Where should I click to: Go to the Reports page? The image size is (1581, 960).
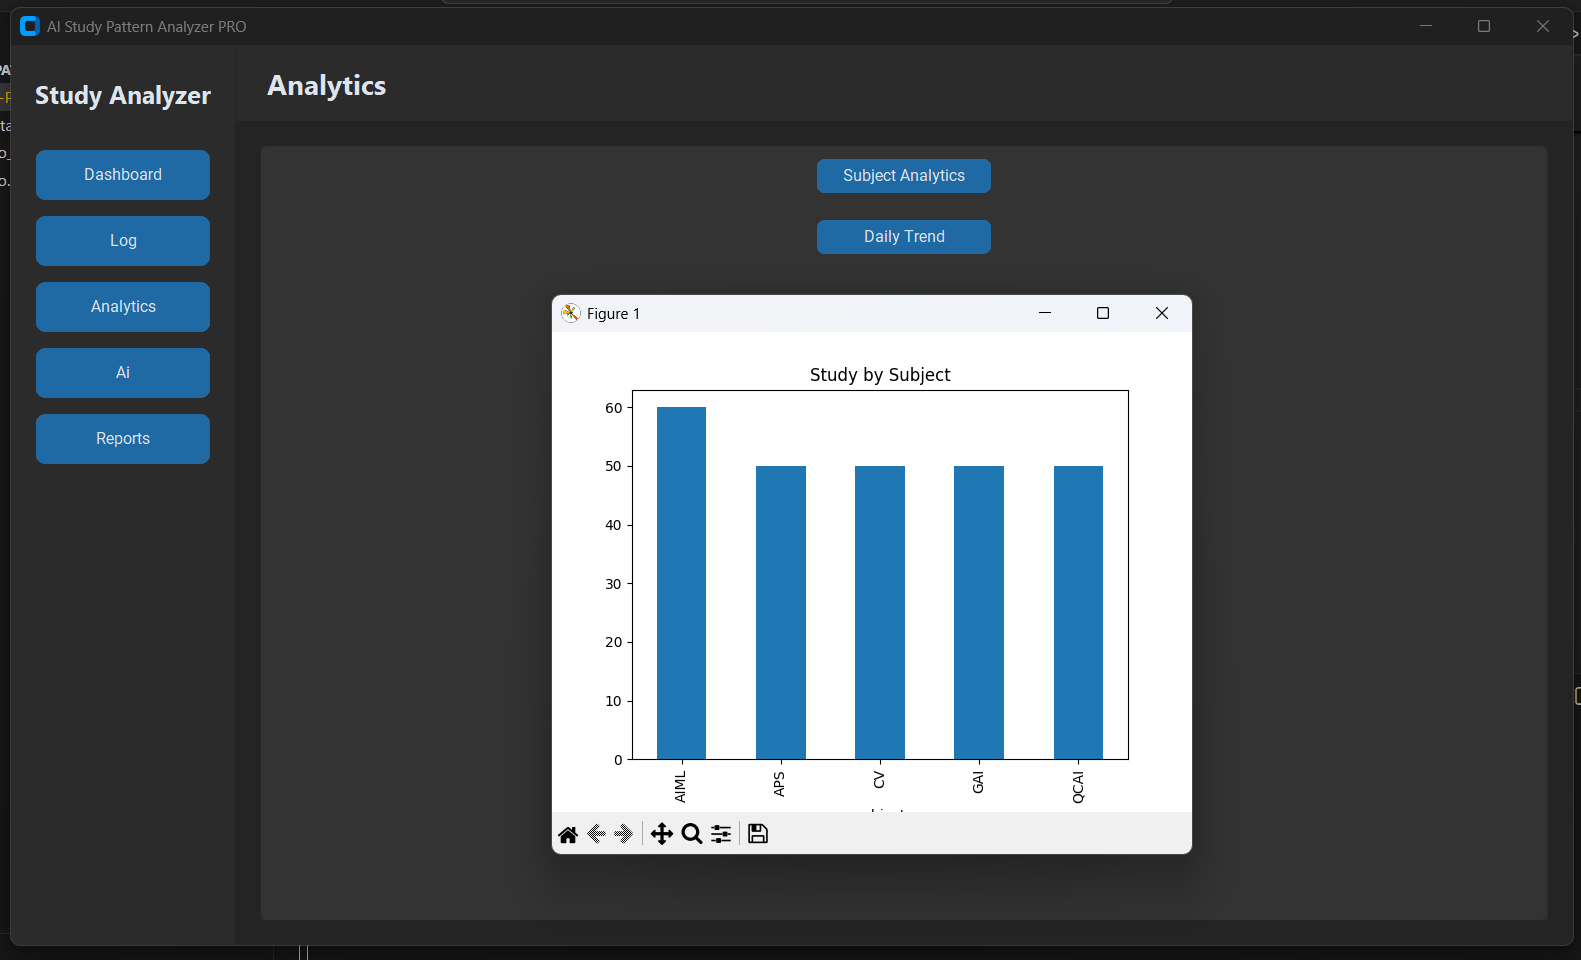(123, 439)
